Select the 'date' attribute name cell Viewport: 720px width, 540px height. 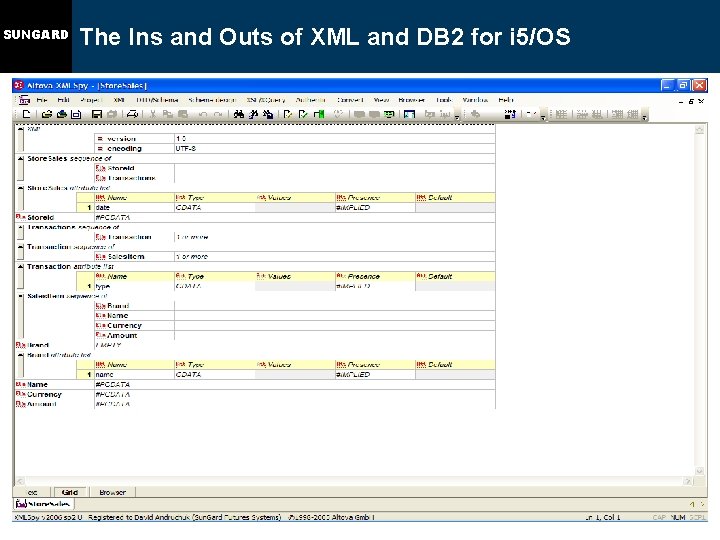pyautogui.click(x=134, y=208)
